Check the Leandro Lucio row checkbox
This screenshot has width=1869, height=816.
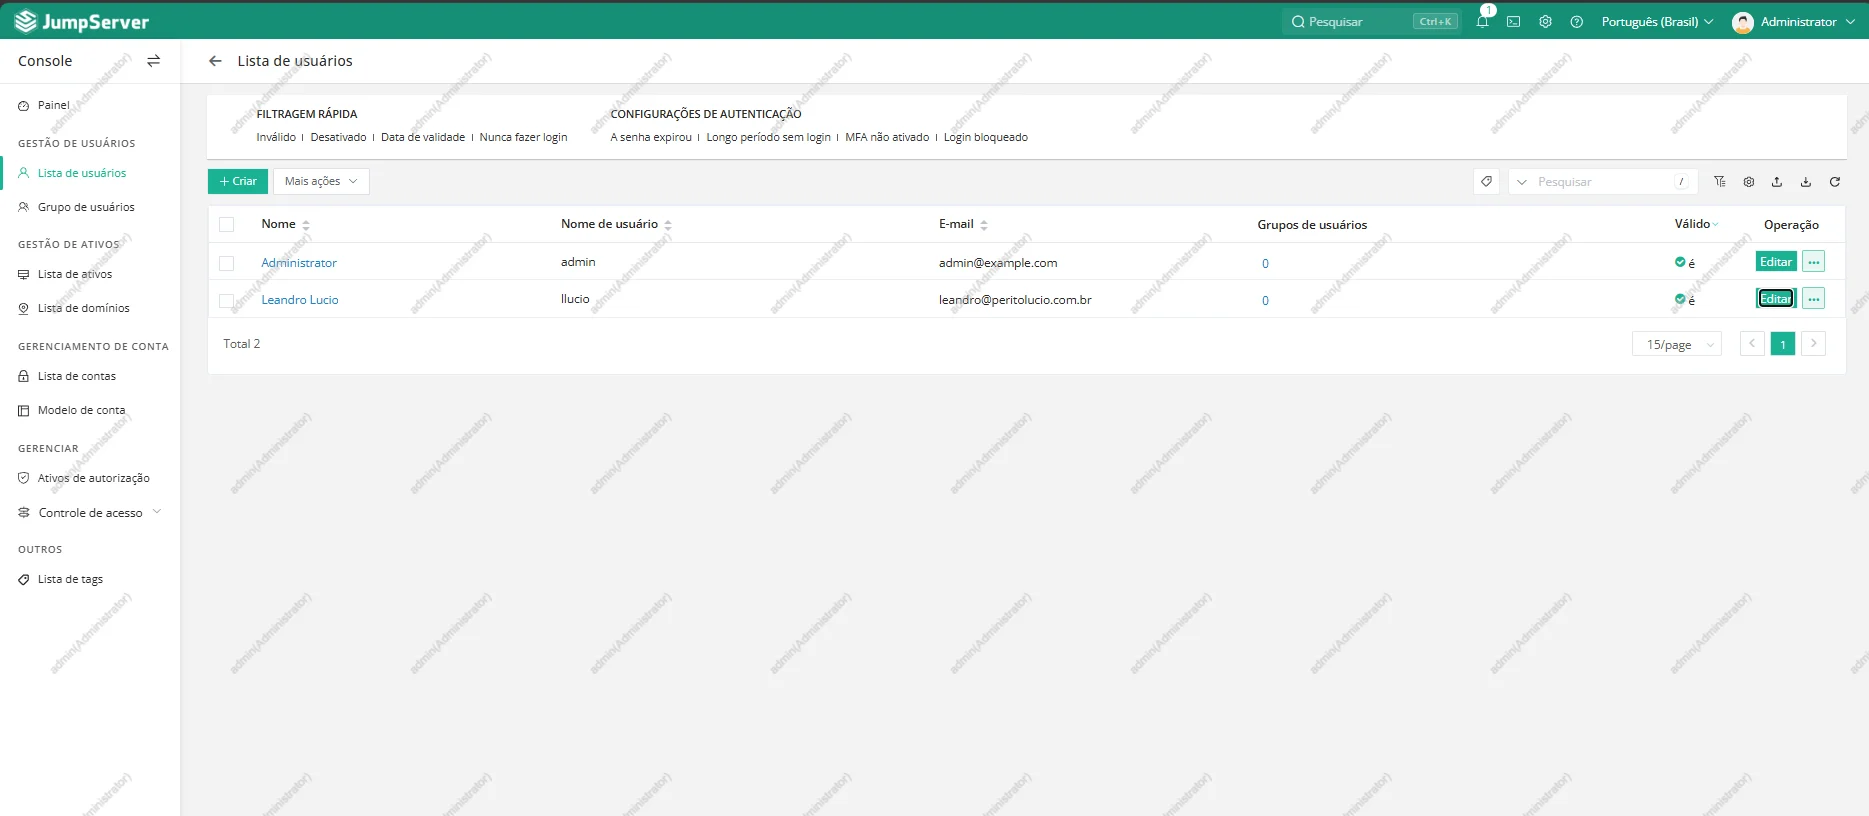[227, 300]
